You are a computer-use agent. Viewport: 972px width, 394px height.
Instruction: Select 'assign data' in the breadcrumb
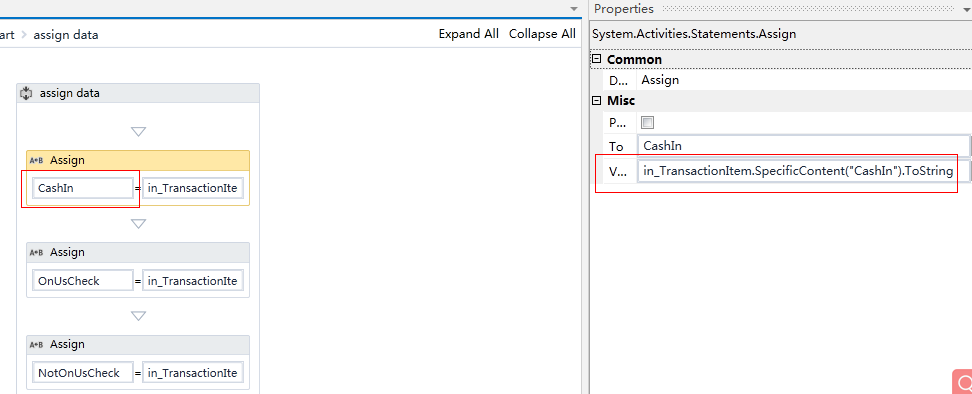[x=66, y=35]
